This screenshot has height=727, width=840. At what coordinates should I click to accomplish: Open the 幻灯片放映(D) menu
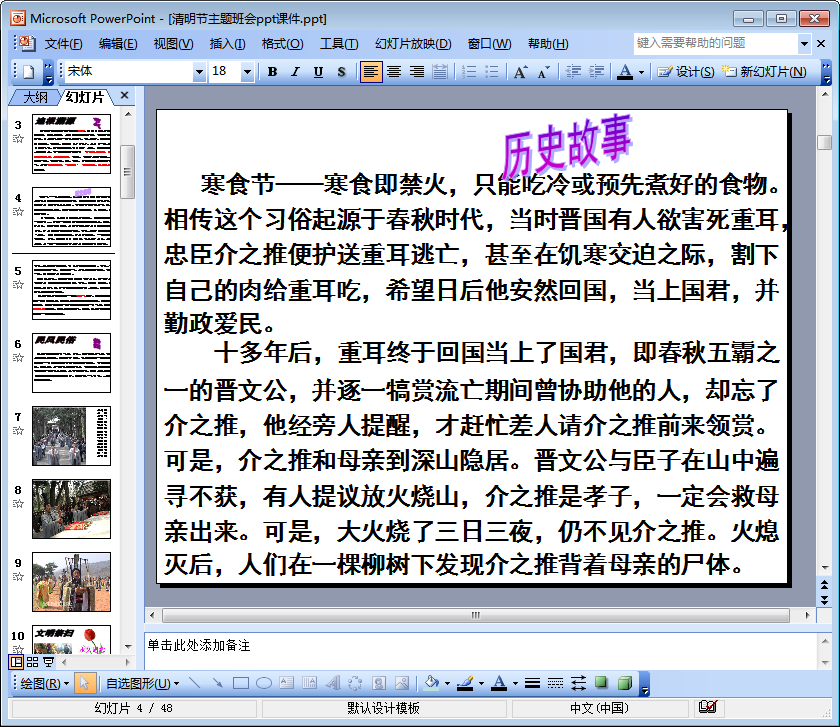[413, 44]
